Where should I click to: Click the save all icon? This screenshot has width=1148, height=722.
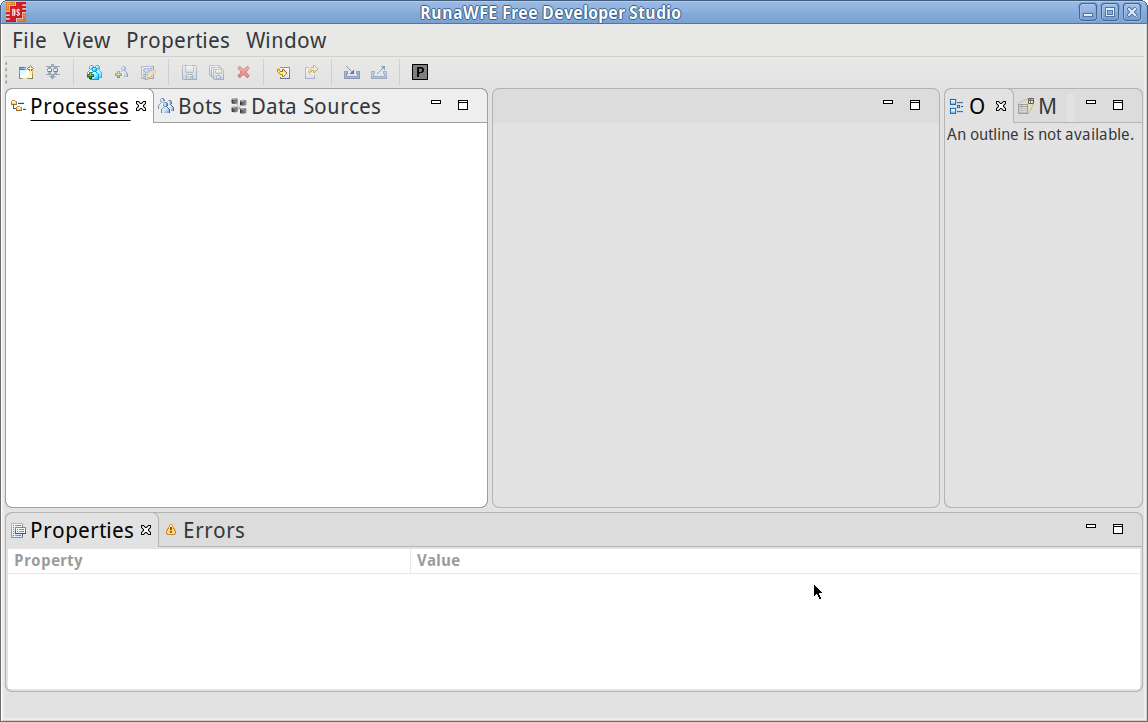tap(216, 72)
